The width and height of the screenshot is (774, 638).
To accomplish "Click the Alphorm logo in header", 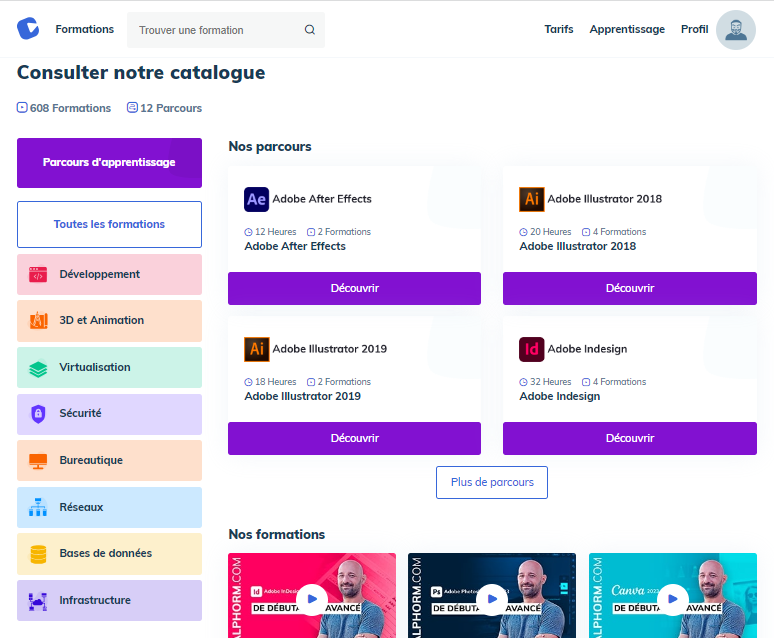I will point(28,29).
